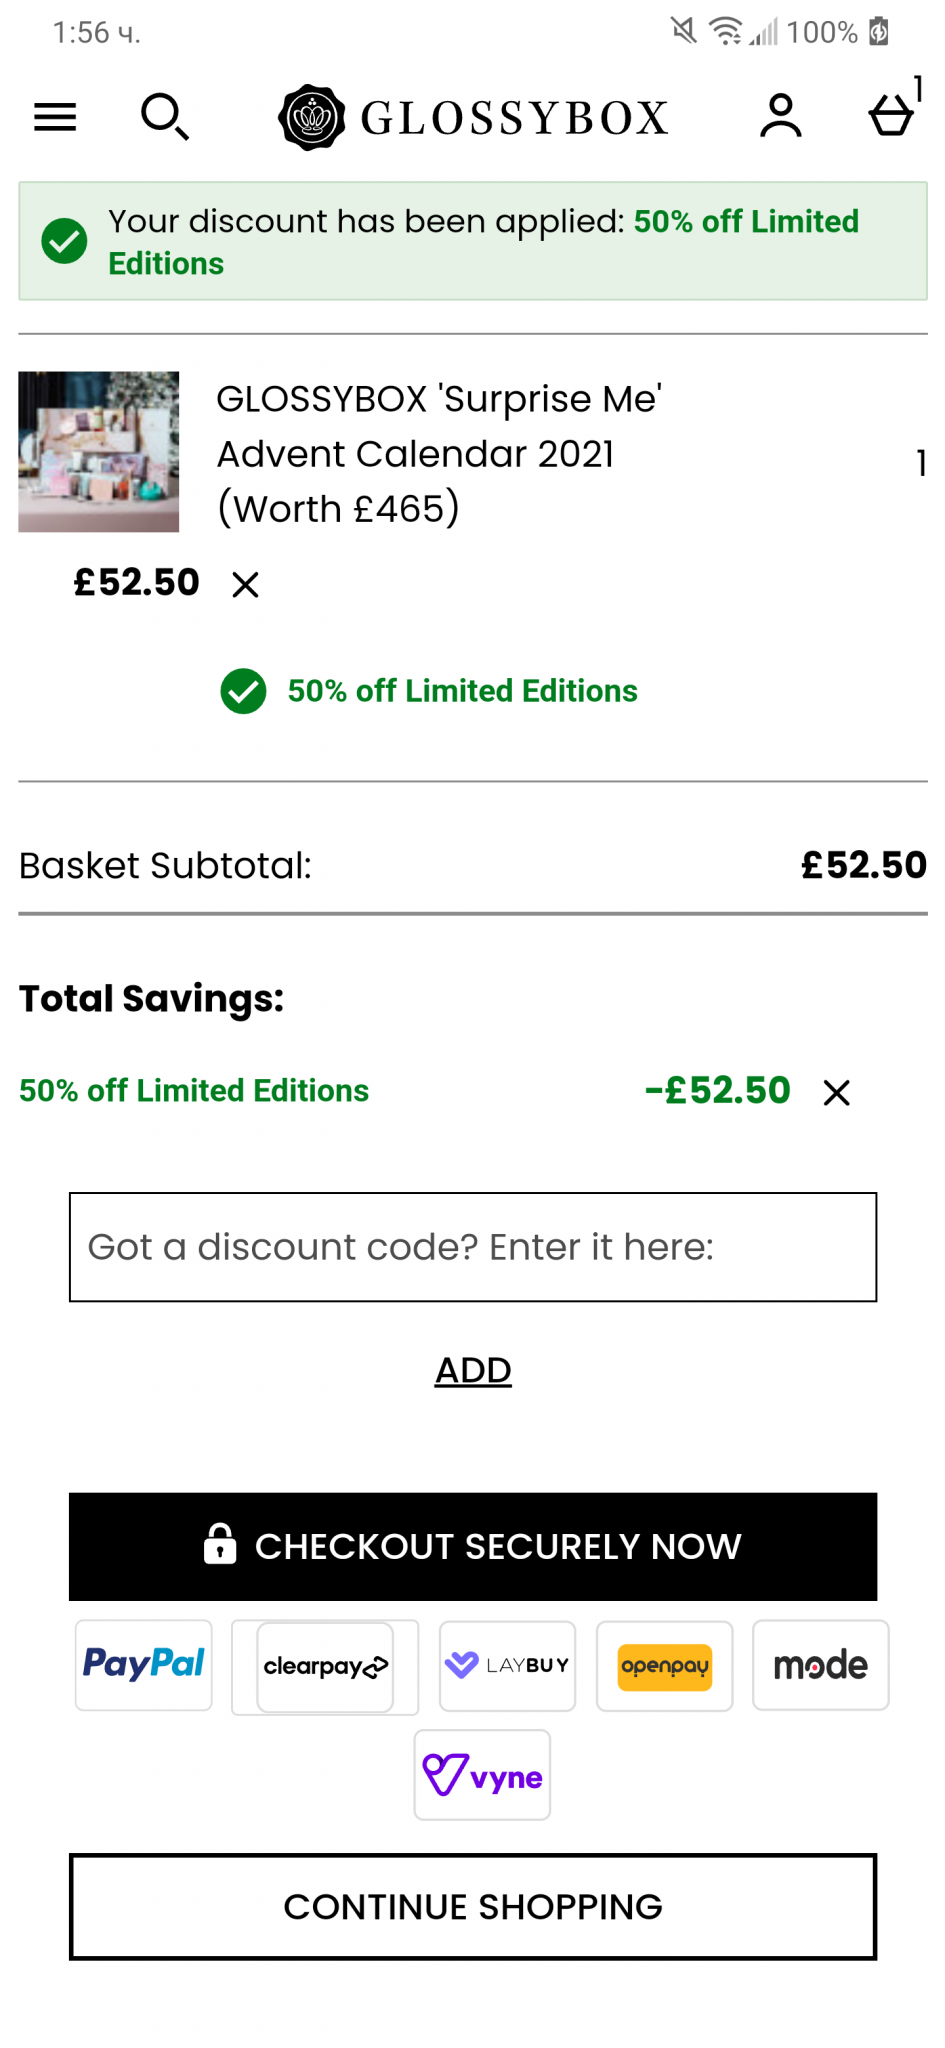
Task: Remove the Advent Calendar from basket
Action: [245, 585]
